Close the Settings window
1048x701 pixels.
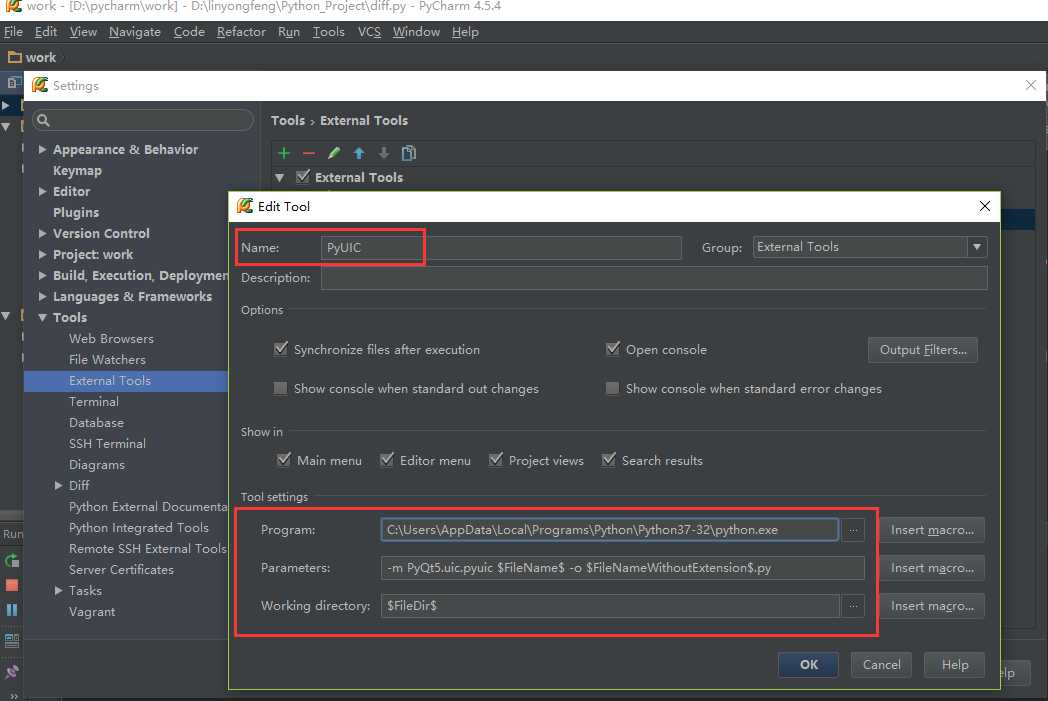1031,85
